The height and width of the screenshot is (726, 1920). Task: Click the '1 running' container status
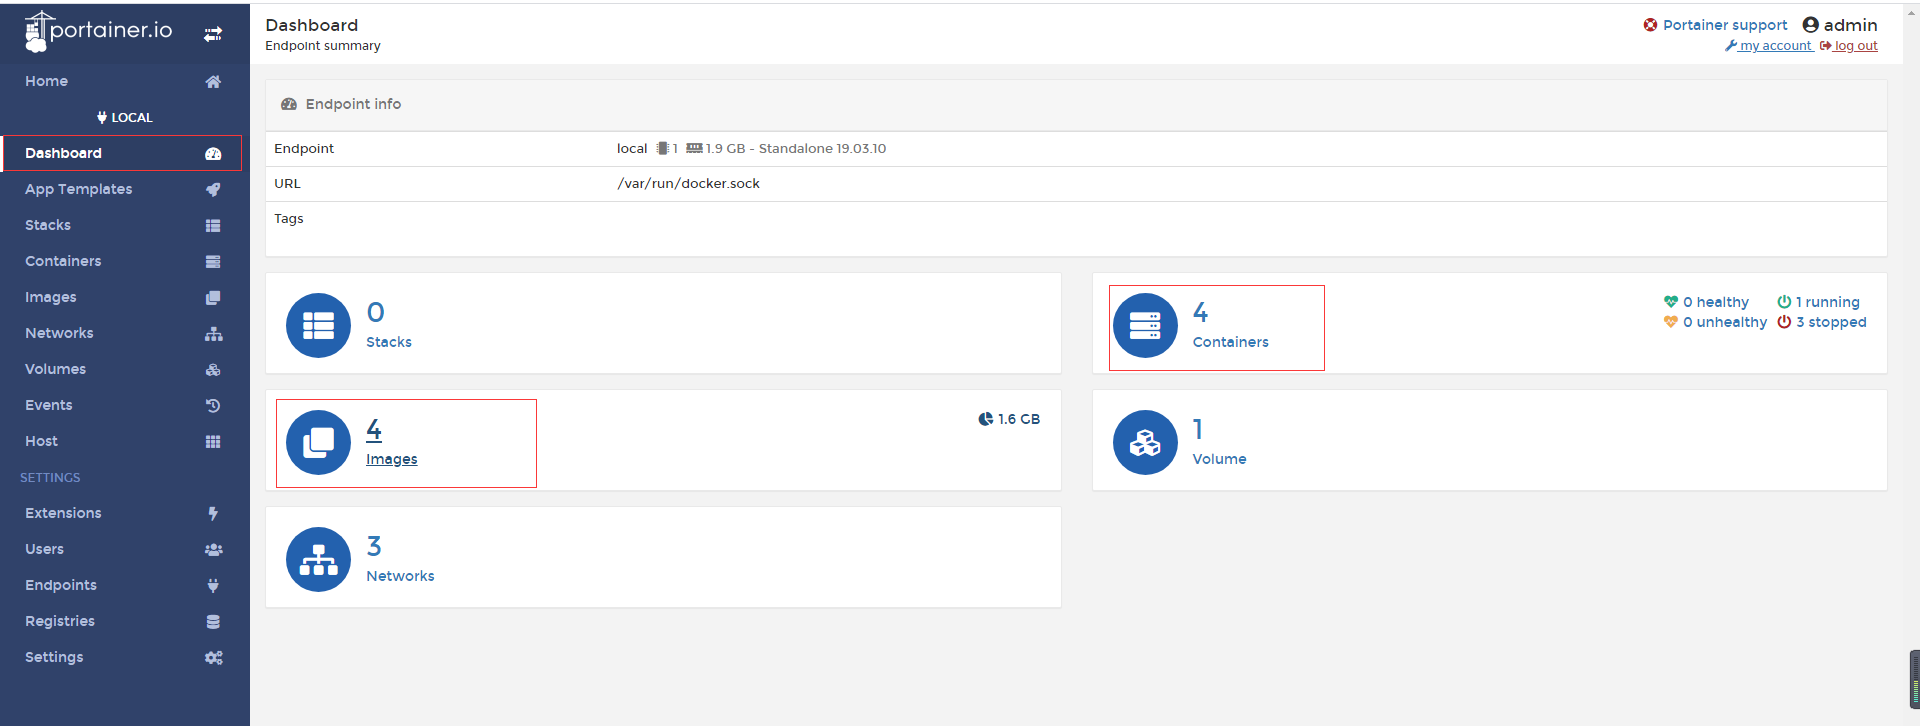point(1818,302)
